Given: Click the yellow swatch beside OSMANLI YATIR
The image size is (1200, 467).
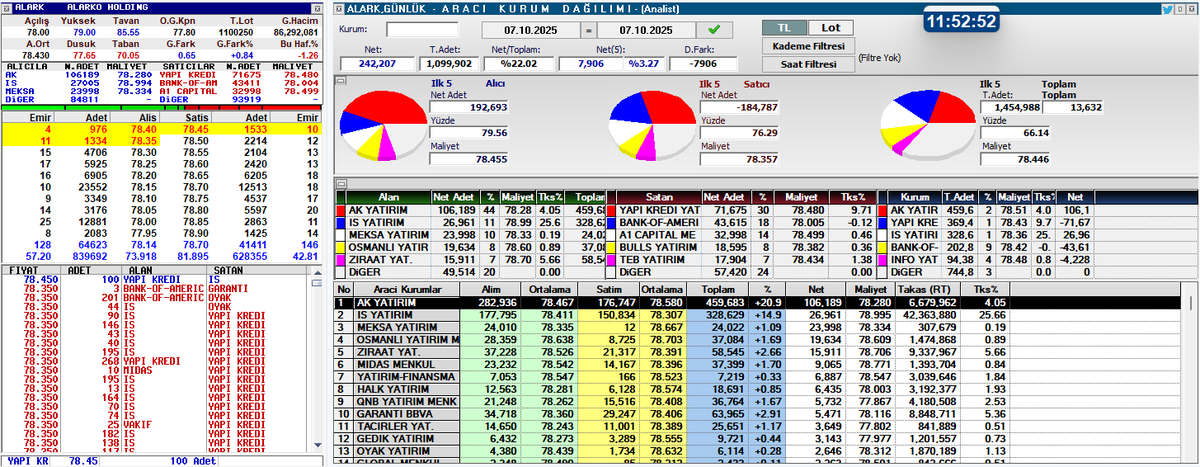Looking at the screenshot, I should point(341,246).
